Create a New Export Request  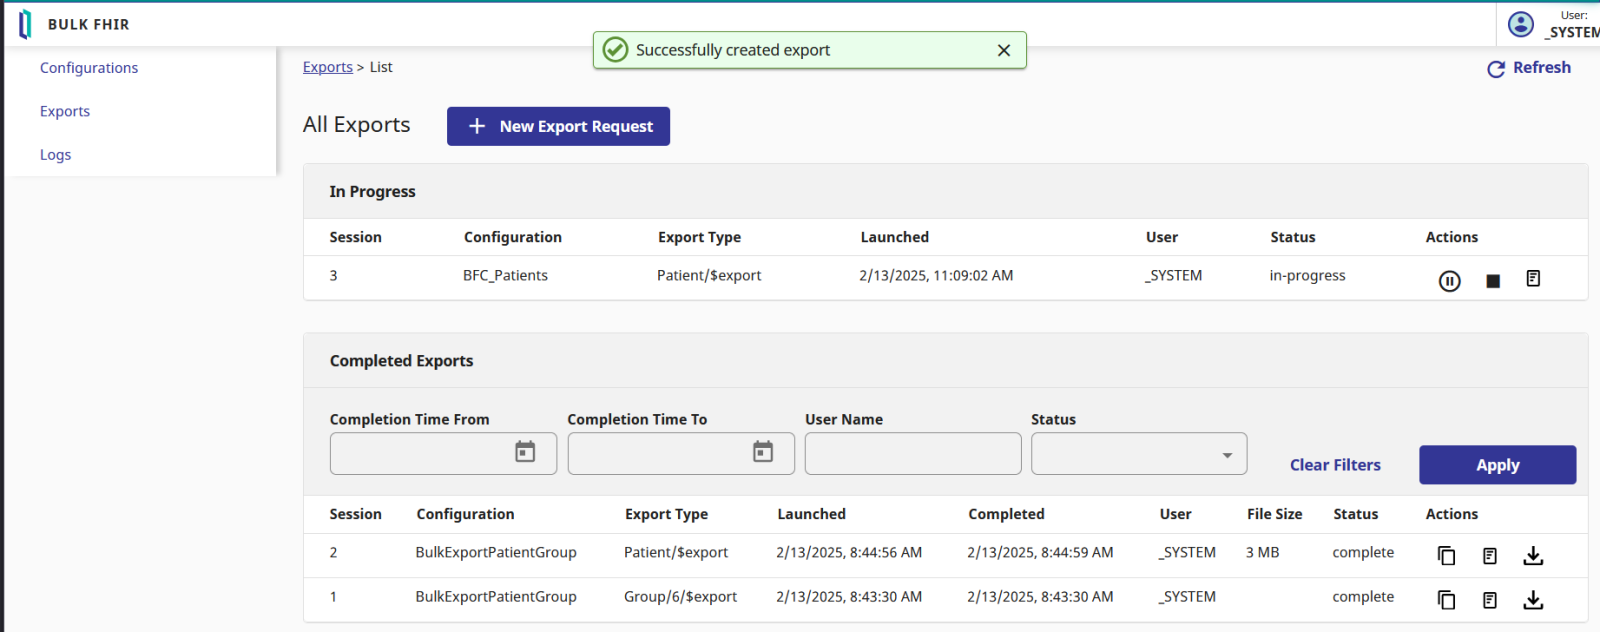[558, 126]
